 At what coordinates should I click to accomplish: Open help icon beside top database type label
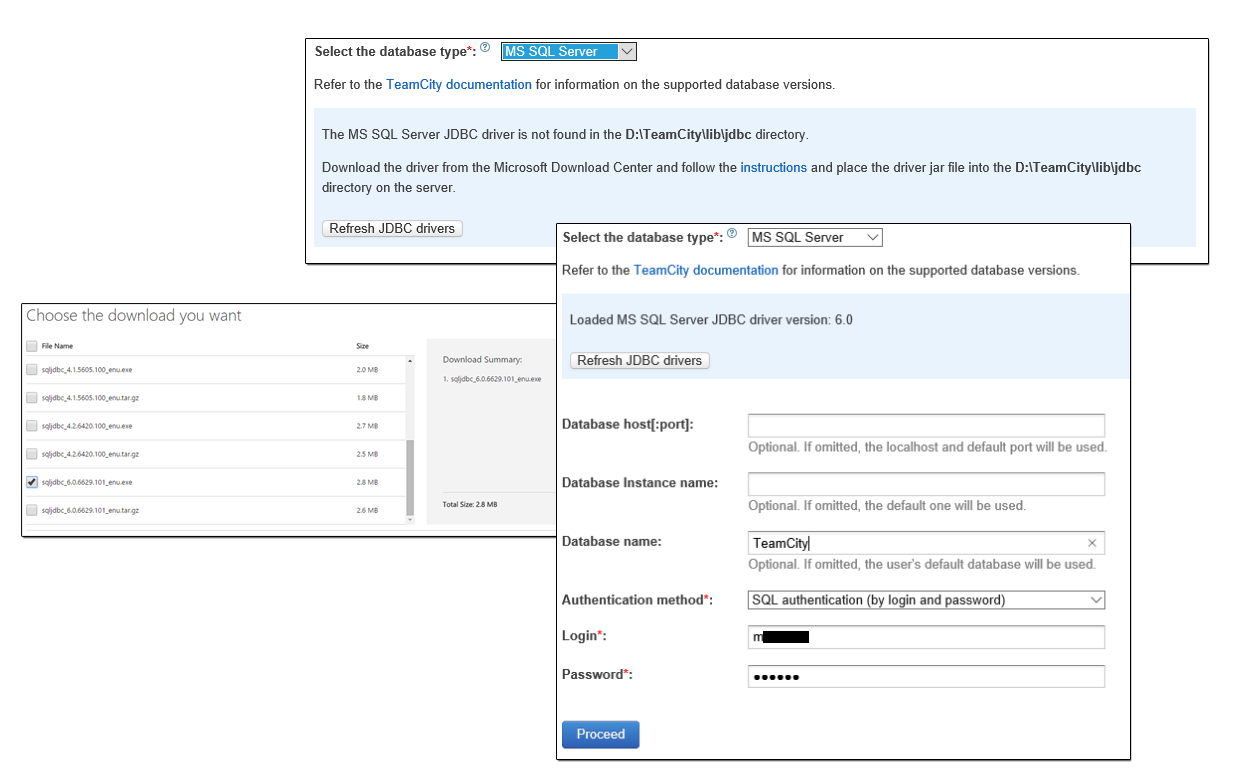[485, 47]
